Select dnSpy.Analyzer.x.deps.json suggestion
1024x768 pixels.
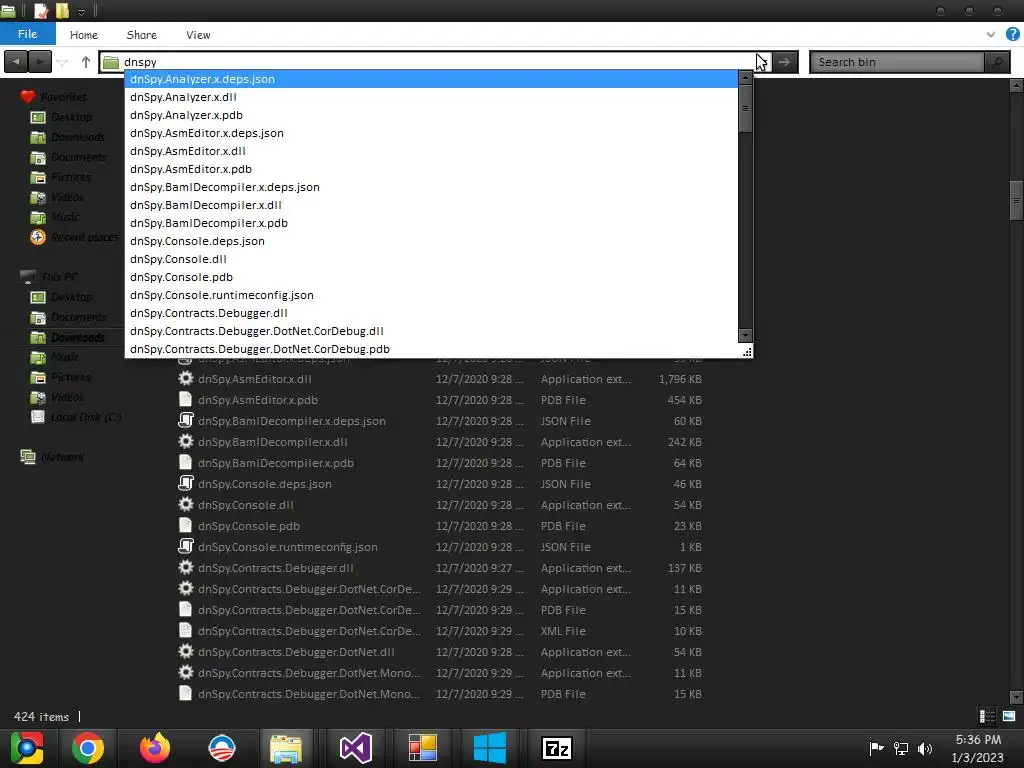tap(431, 79)
